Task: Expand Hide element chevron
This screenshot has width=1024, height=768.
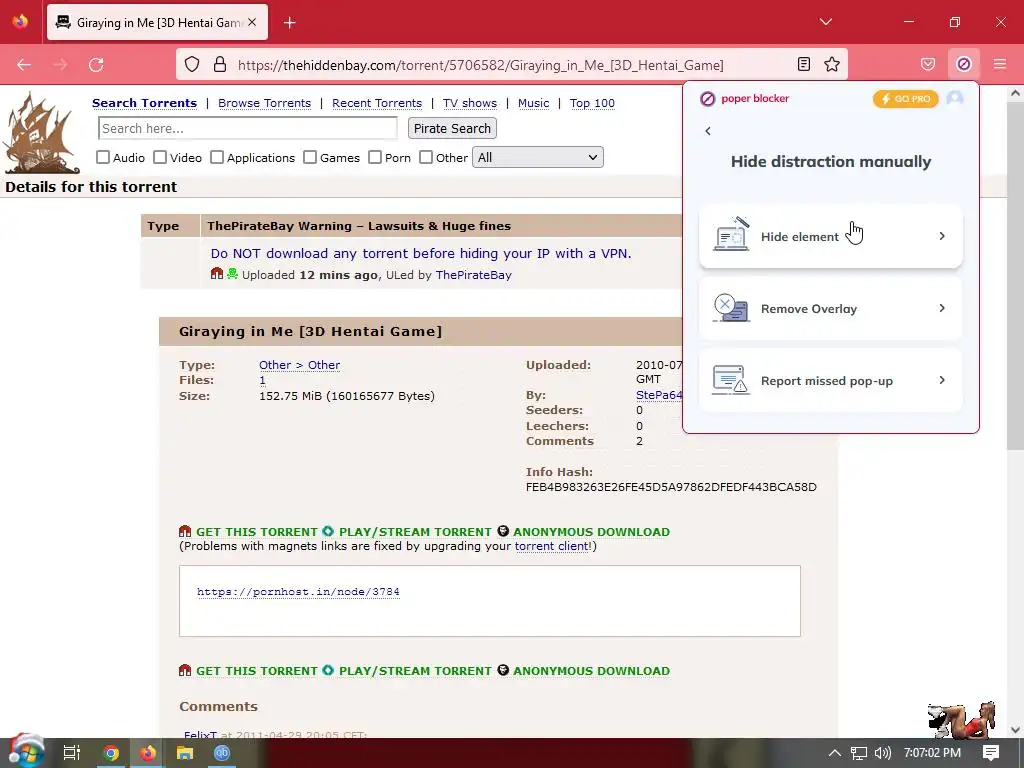Action: point(942,236)
